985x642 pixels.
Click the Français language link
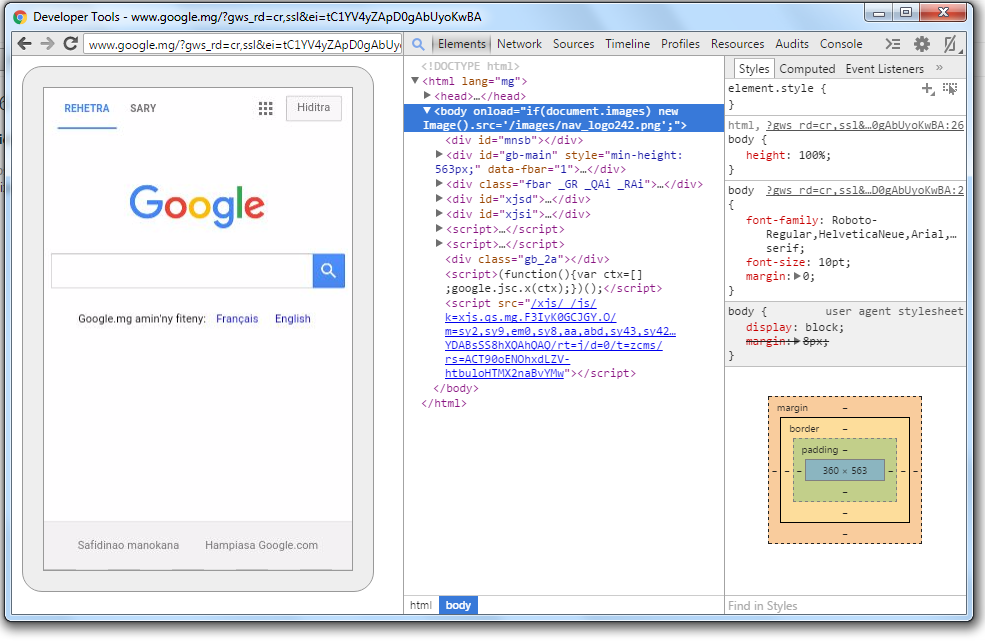coord(237,318)
